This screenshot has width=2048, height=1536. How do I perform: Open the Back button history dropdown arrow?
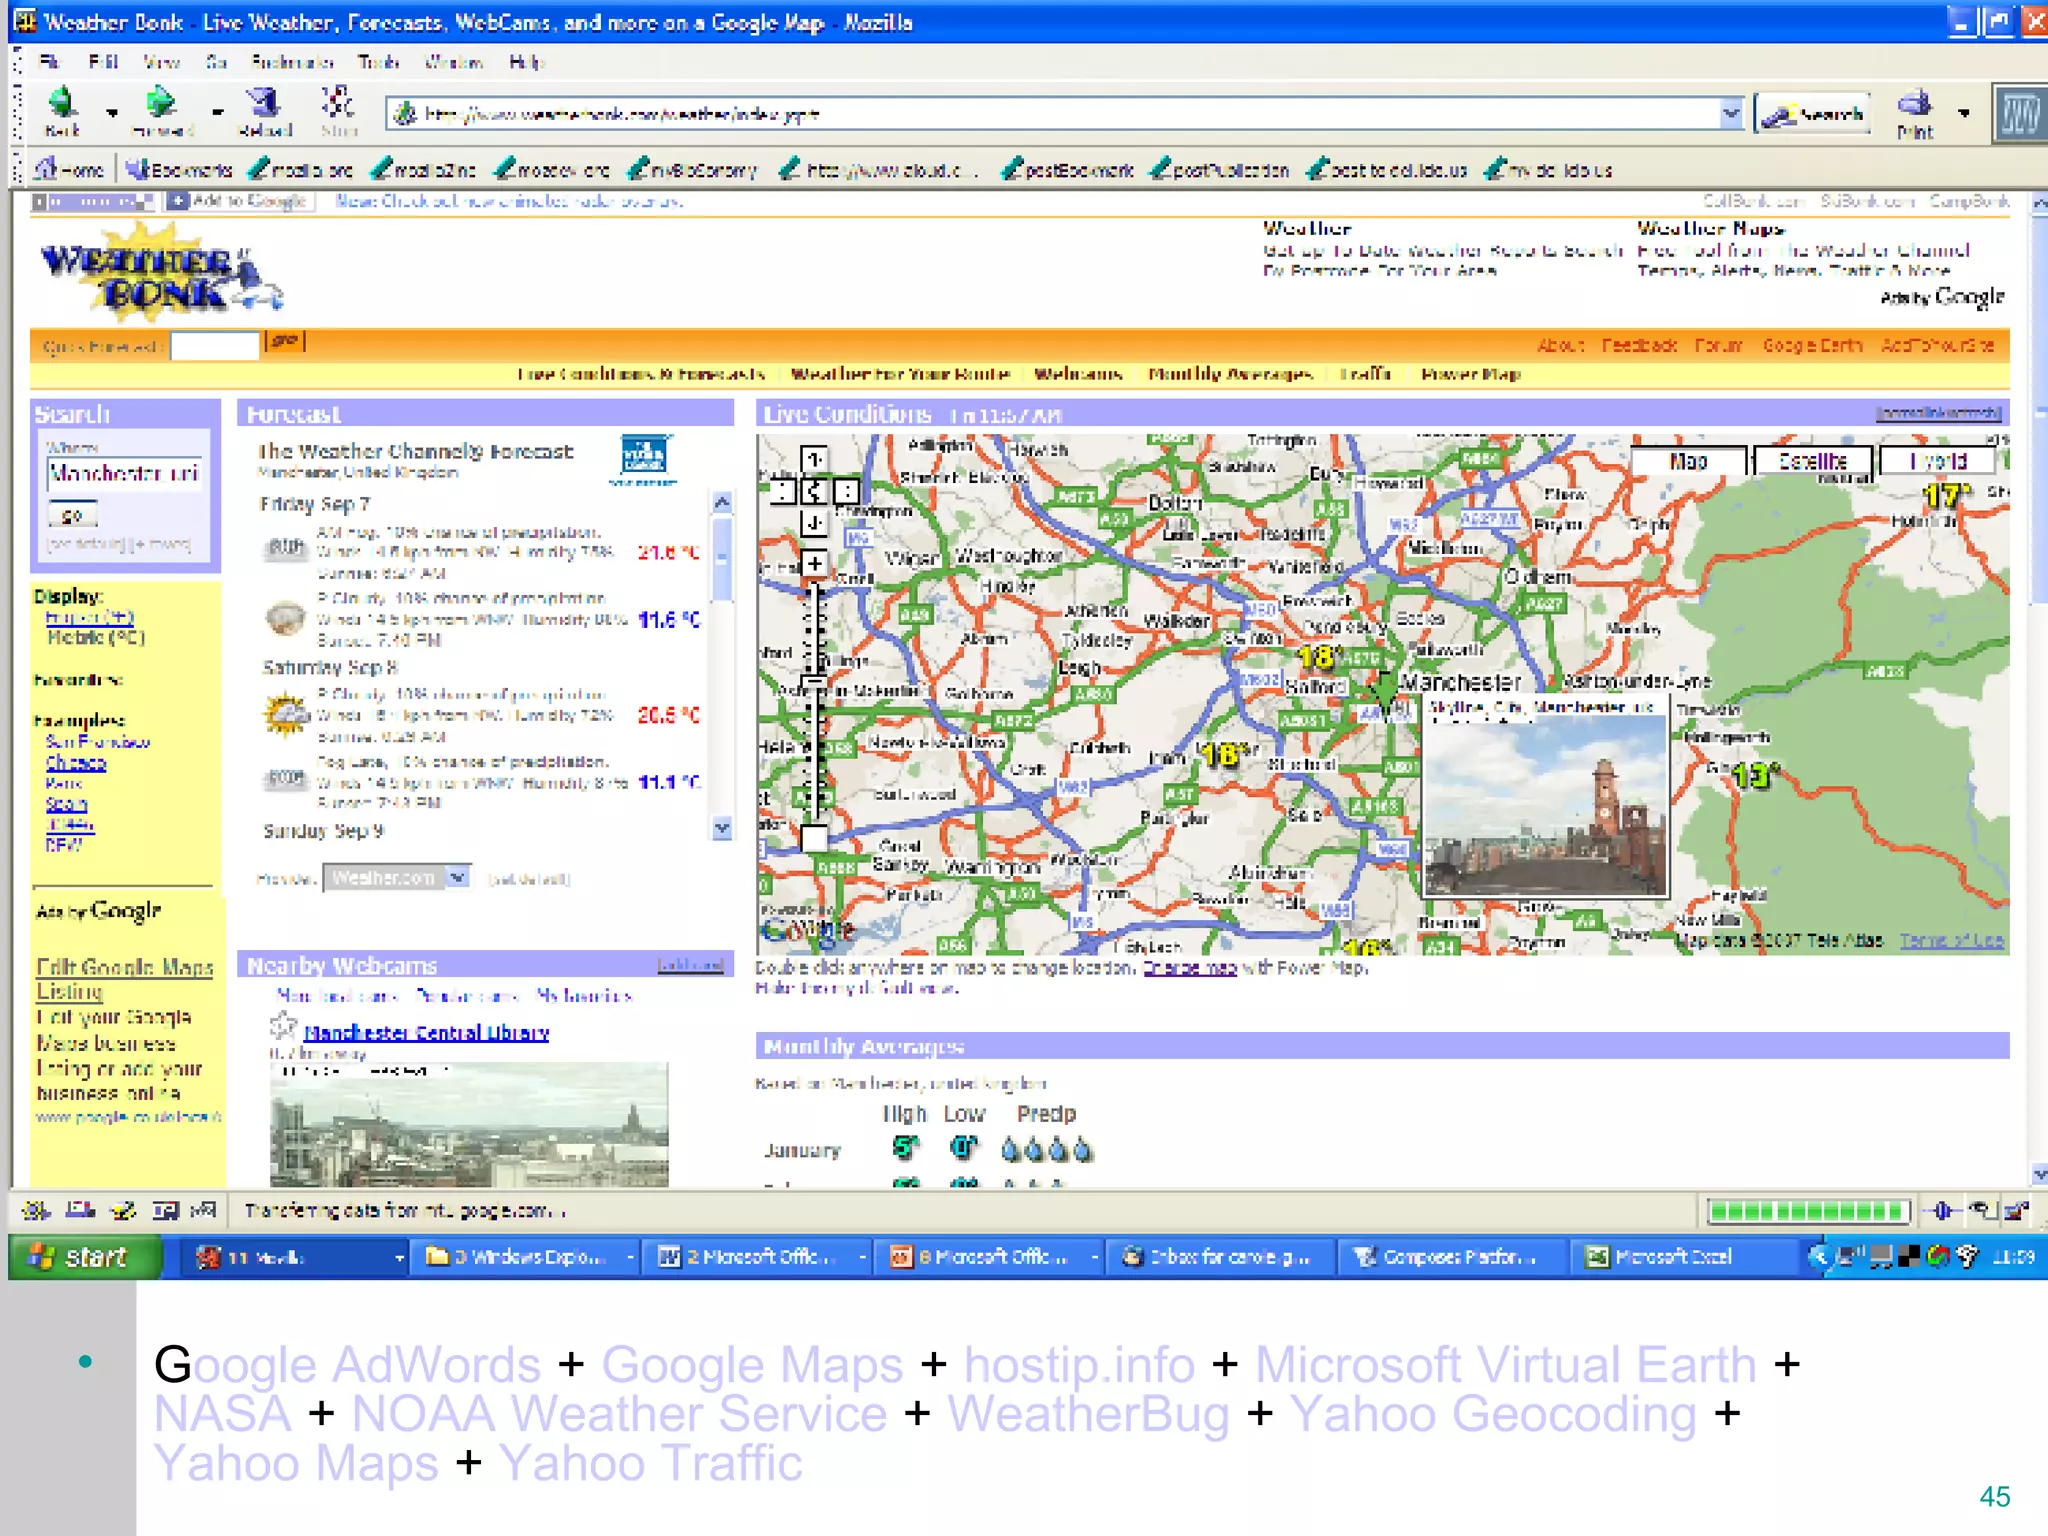point(112,113)
